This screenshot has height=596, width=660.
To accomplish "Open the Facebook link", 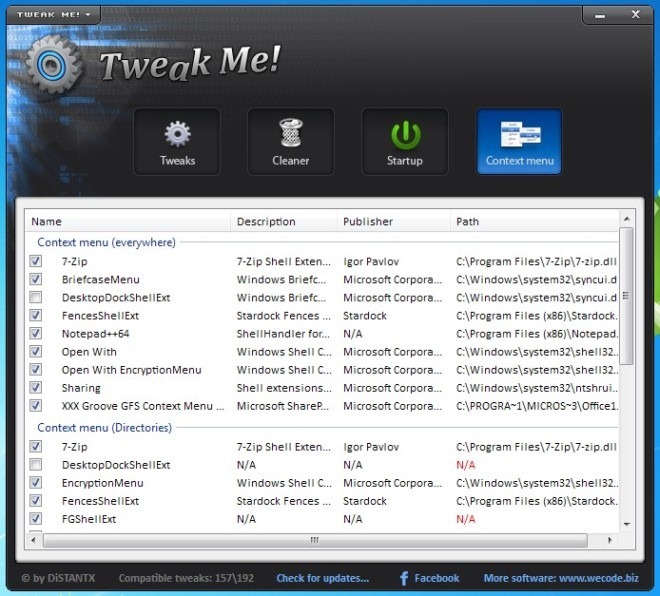I will (x=436, y=578).
